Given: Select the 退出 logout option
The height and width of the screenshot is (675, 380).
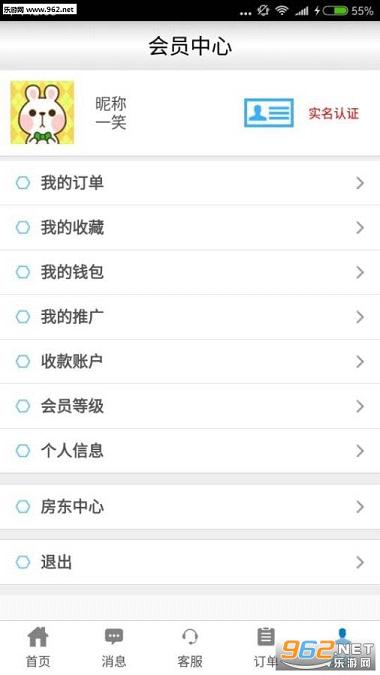Looking at the screenshot, I should [190, 562].
